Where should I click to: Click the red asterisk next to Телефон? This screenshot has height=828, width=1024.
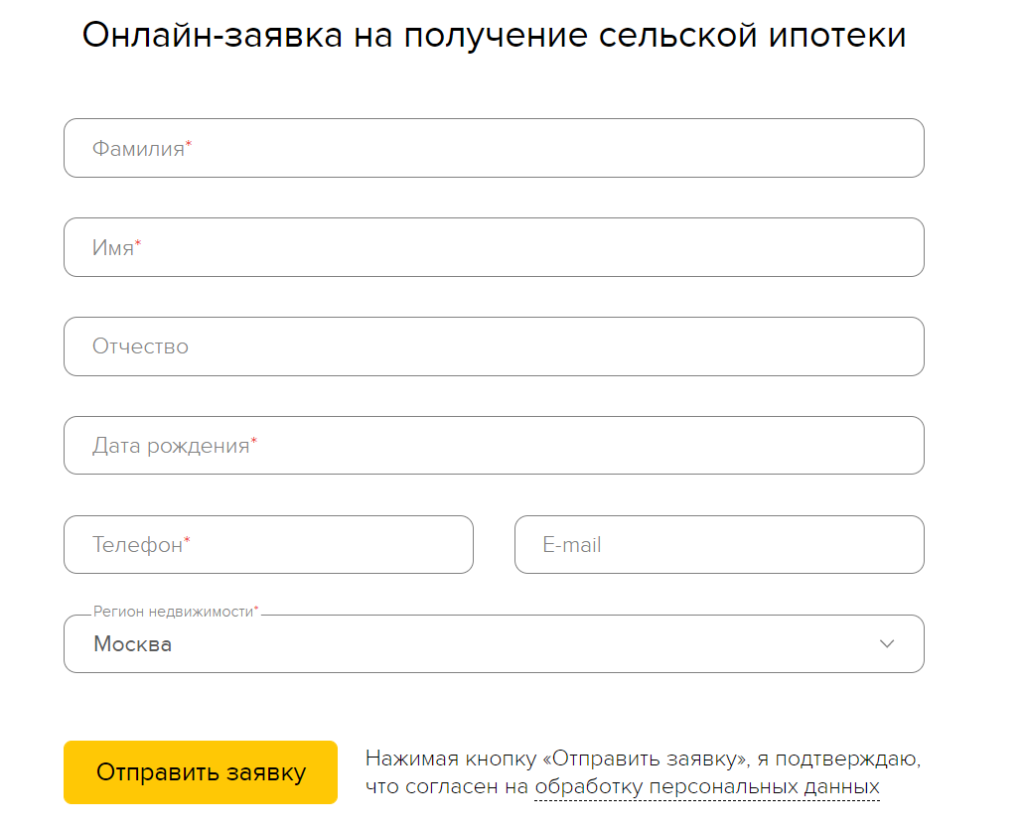click(x=187, y=542)
